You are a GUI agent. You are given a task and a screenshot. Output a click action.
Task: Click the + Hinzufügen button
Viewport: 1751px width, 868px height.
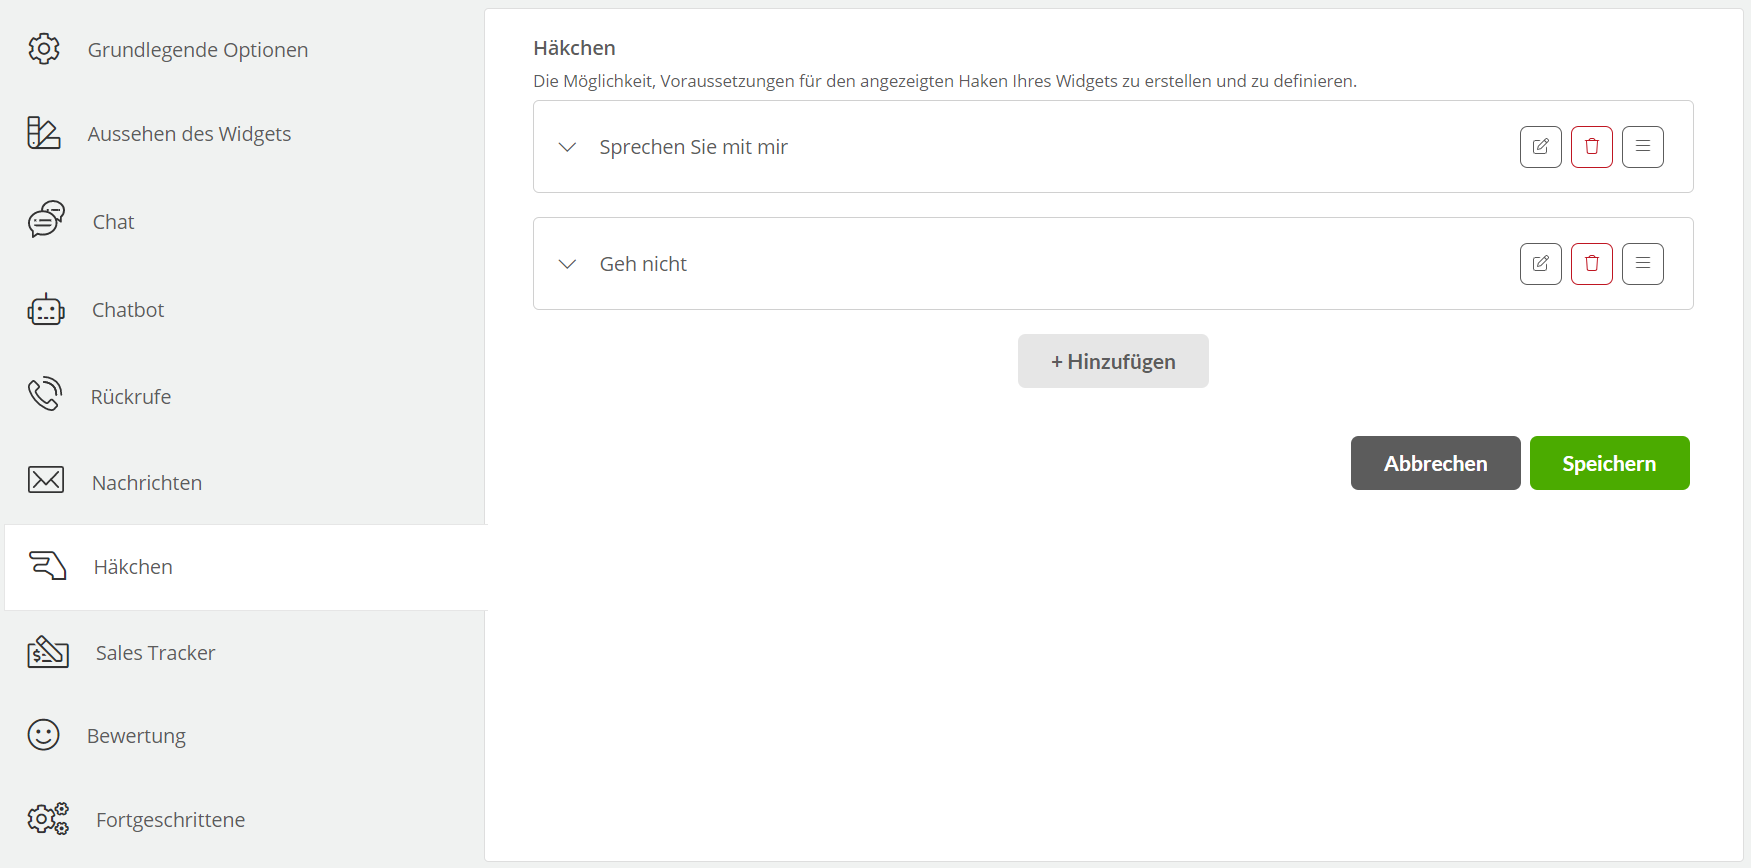[x=1113, y=361]
